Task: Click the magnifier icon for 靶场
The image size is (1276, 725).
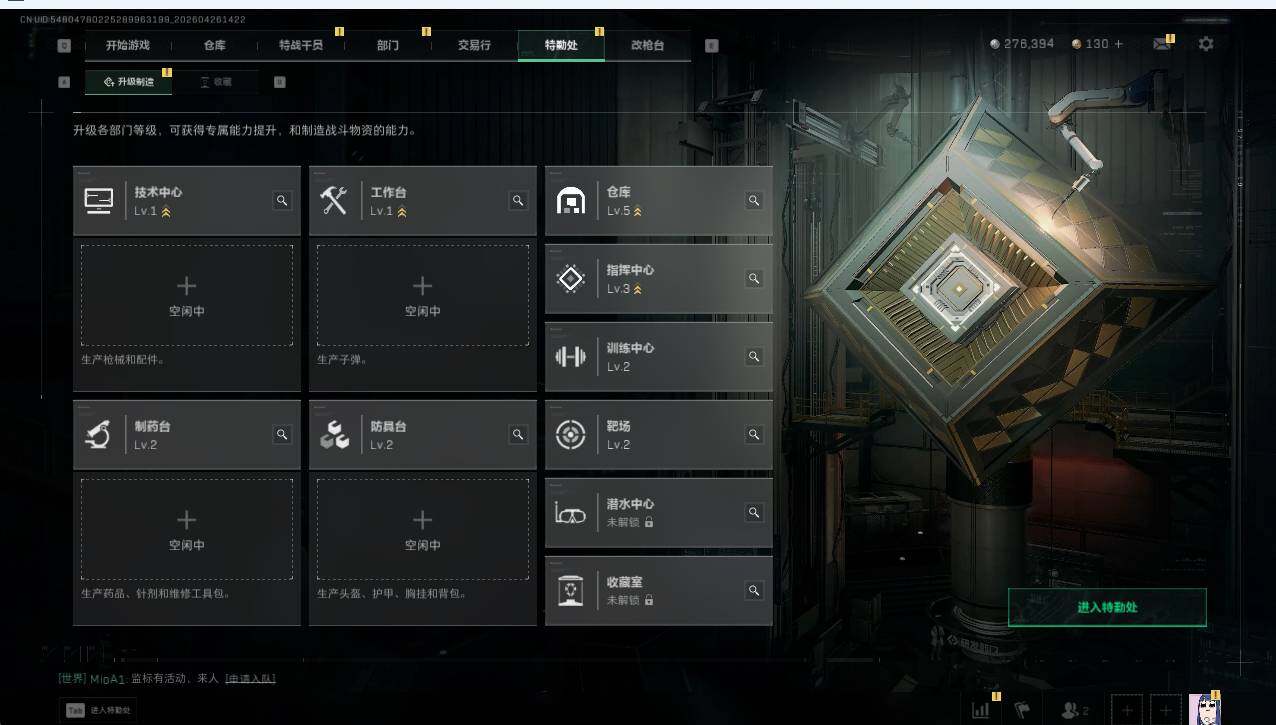Action: (x=754, y=435)
